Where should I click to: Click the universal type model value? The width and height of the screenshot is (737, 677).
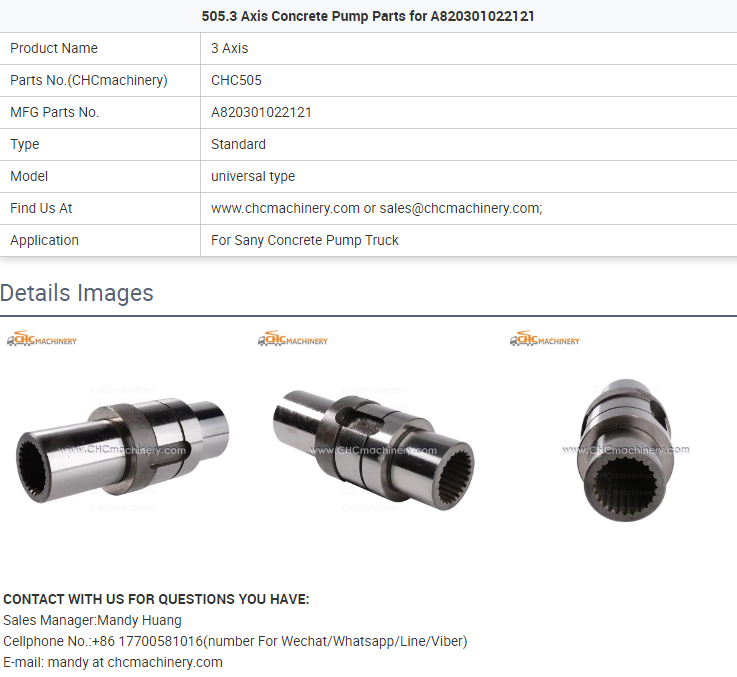coord(253,176)
